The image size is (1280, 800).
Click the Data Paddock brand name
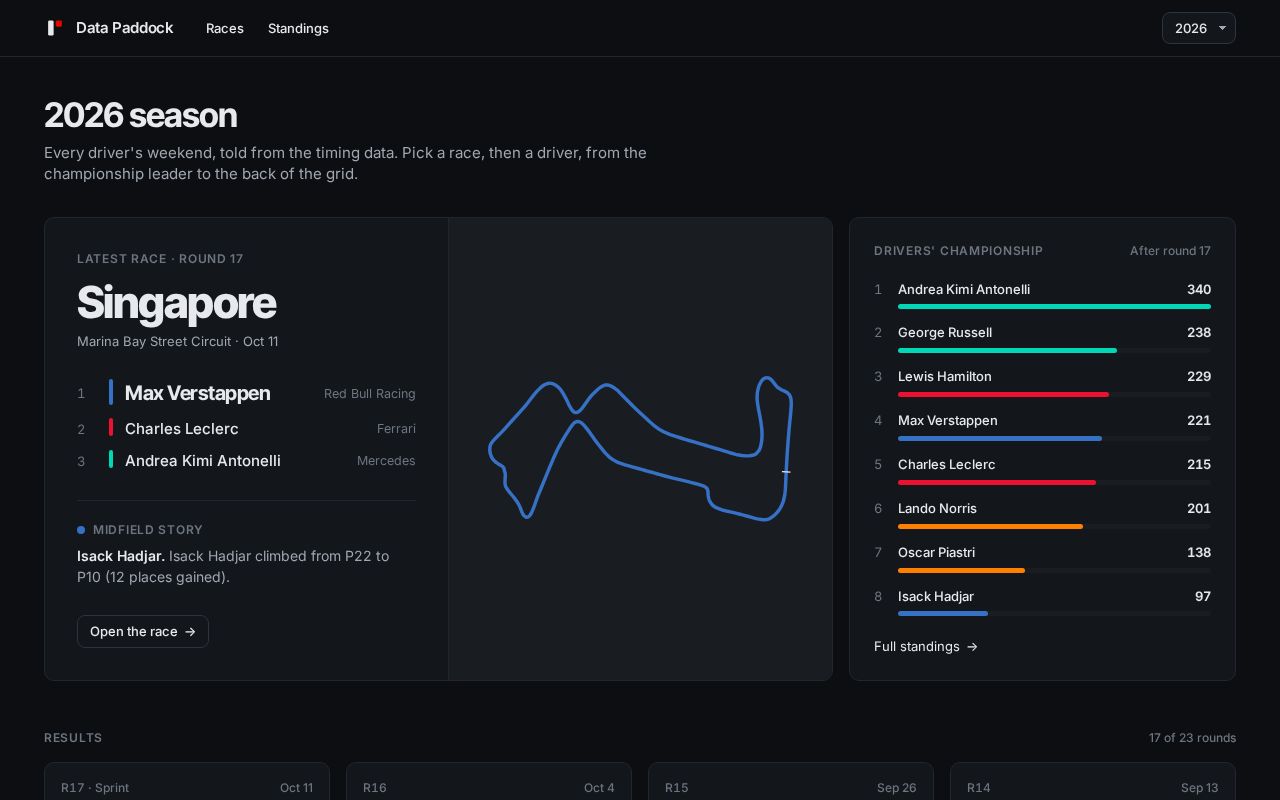(x=125, y=28)
